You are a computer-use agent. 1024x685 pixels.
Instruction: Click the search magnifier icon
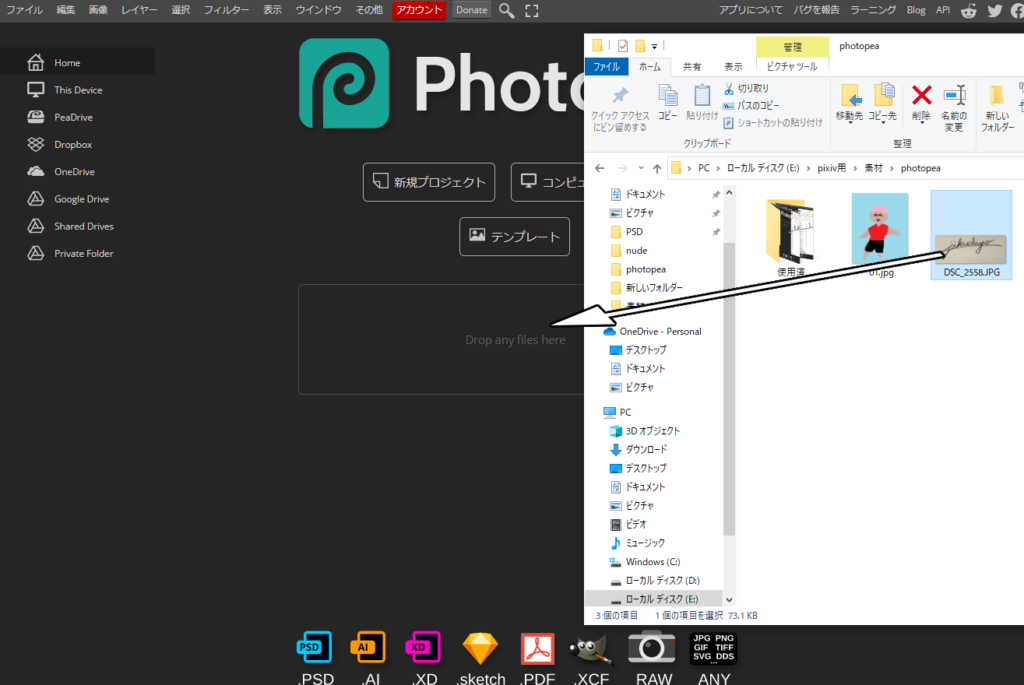point(506,10)
